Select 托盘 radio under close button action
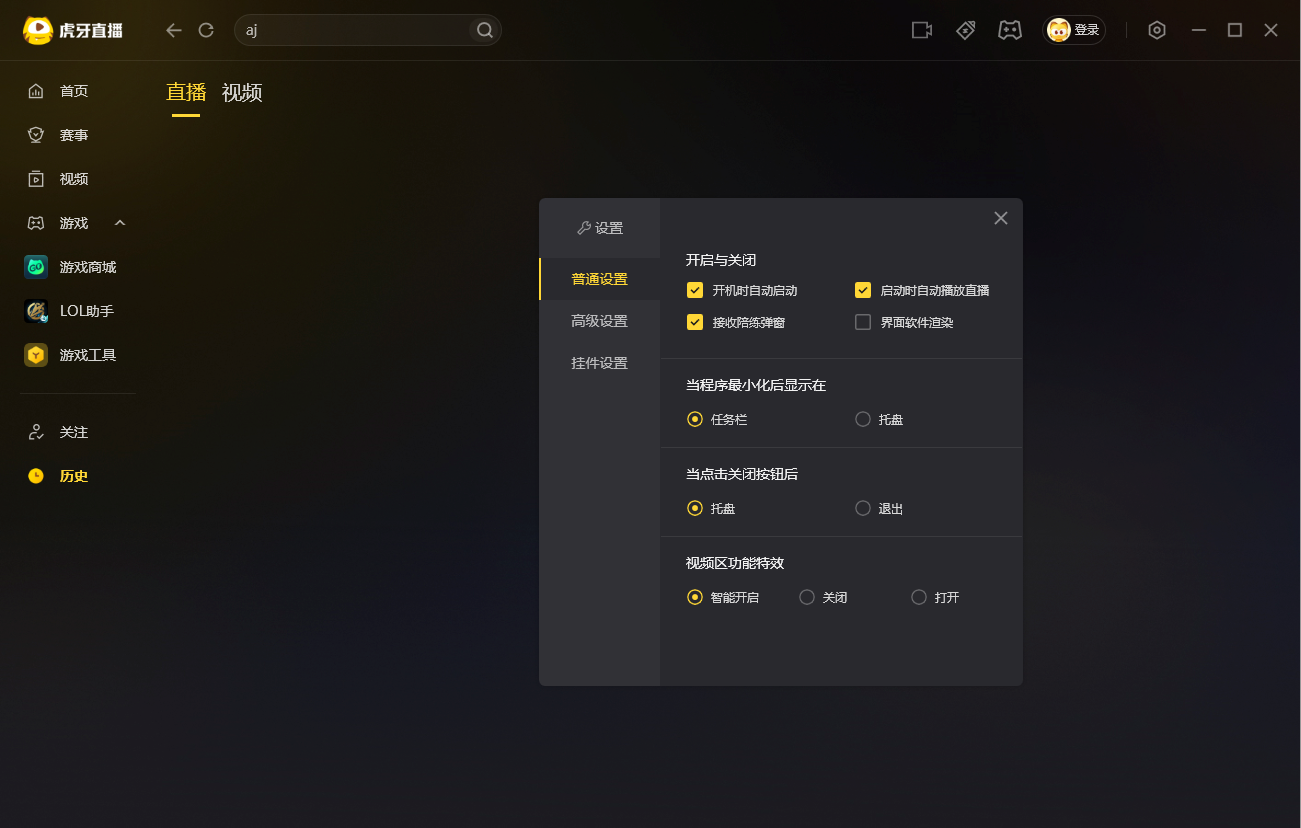 coord(695,508)
